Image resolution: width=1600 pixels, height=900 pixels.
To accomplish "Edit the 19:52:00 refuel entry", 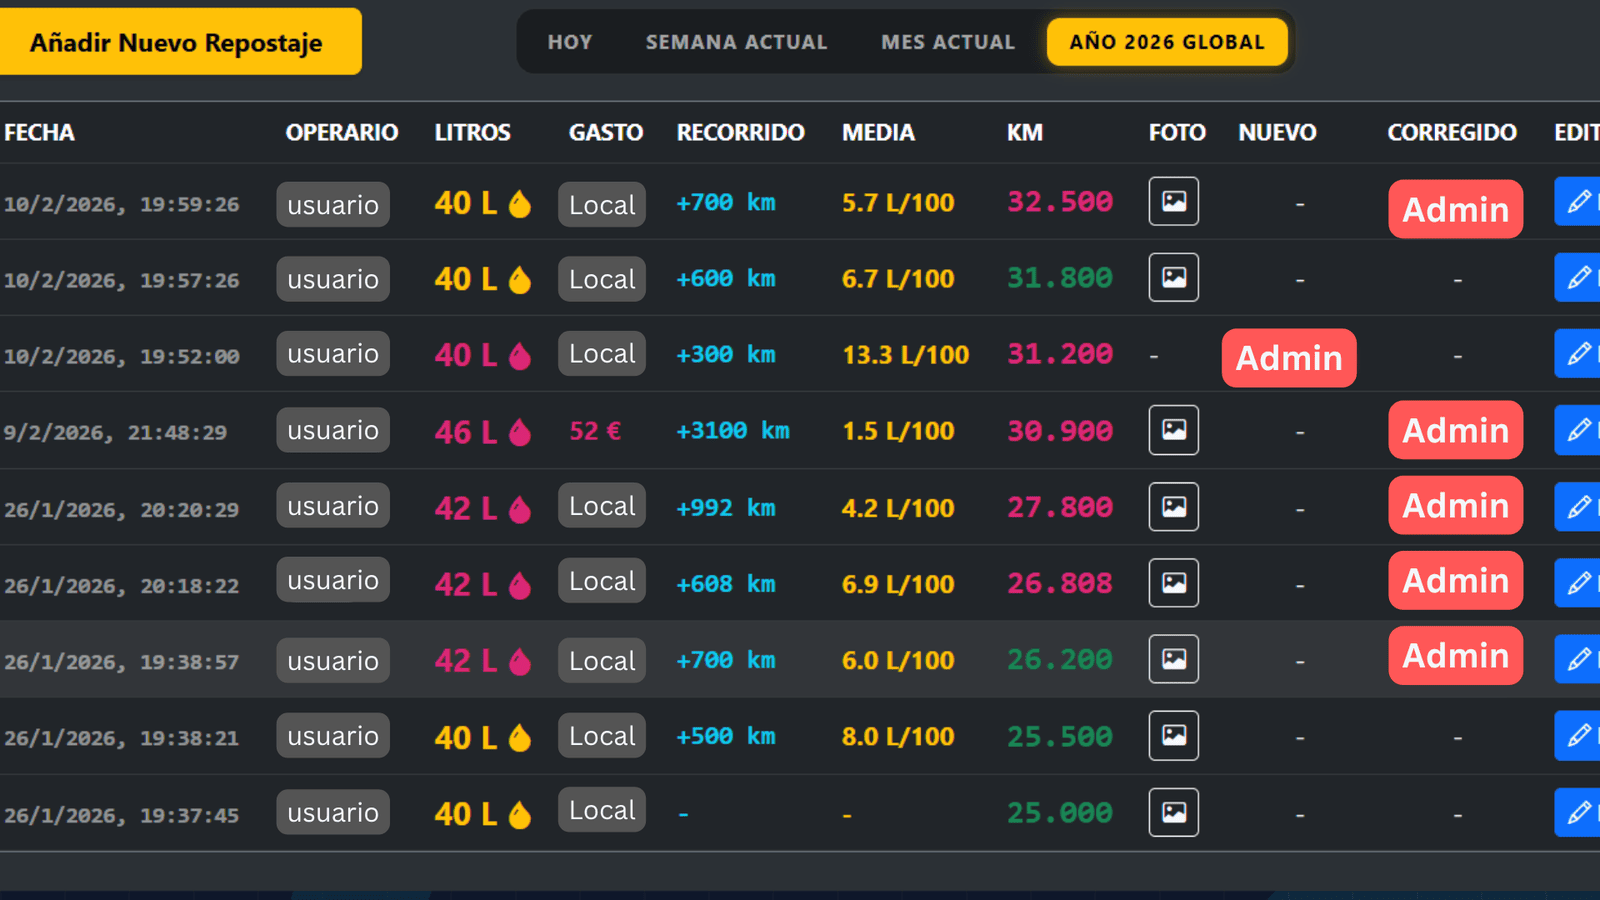I will point(1578,354).
